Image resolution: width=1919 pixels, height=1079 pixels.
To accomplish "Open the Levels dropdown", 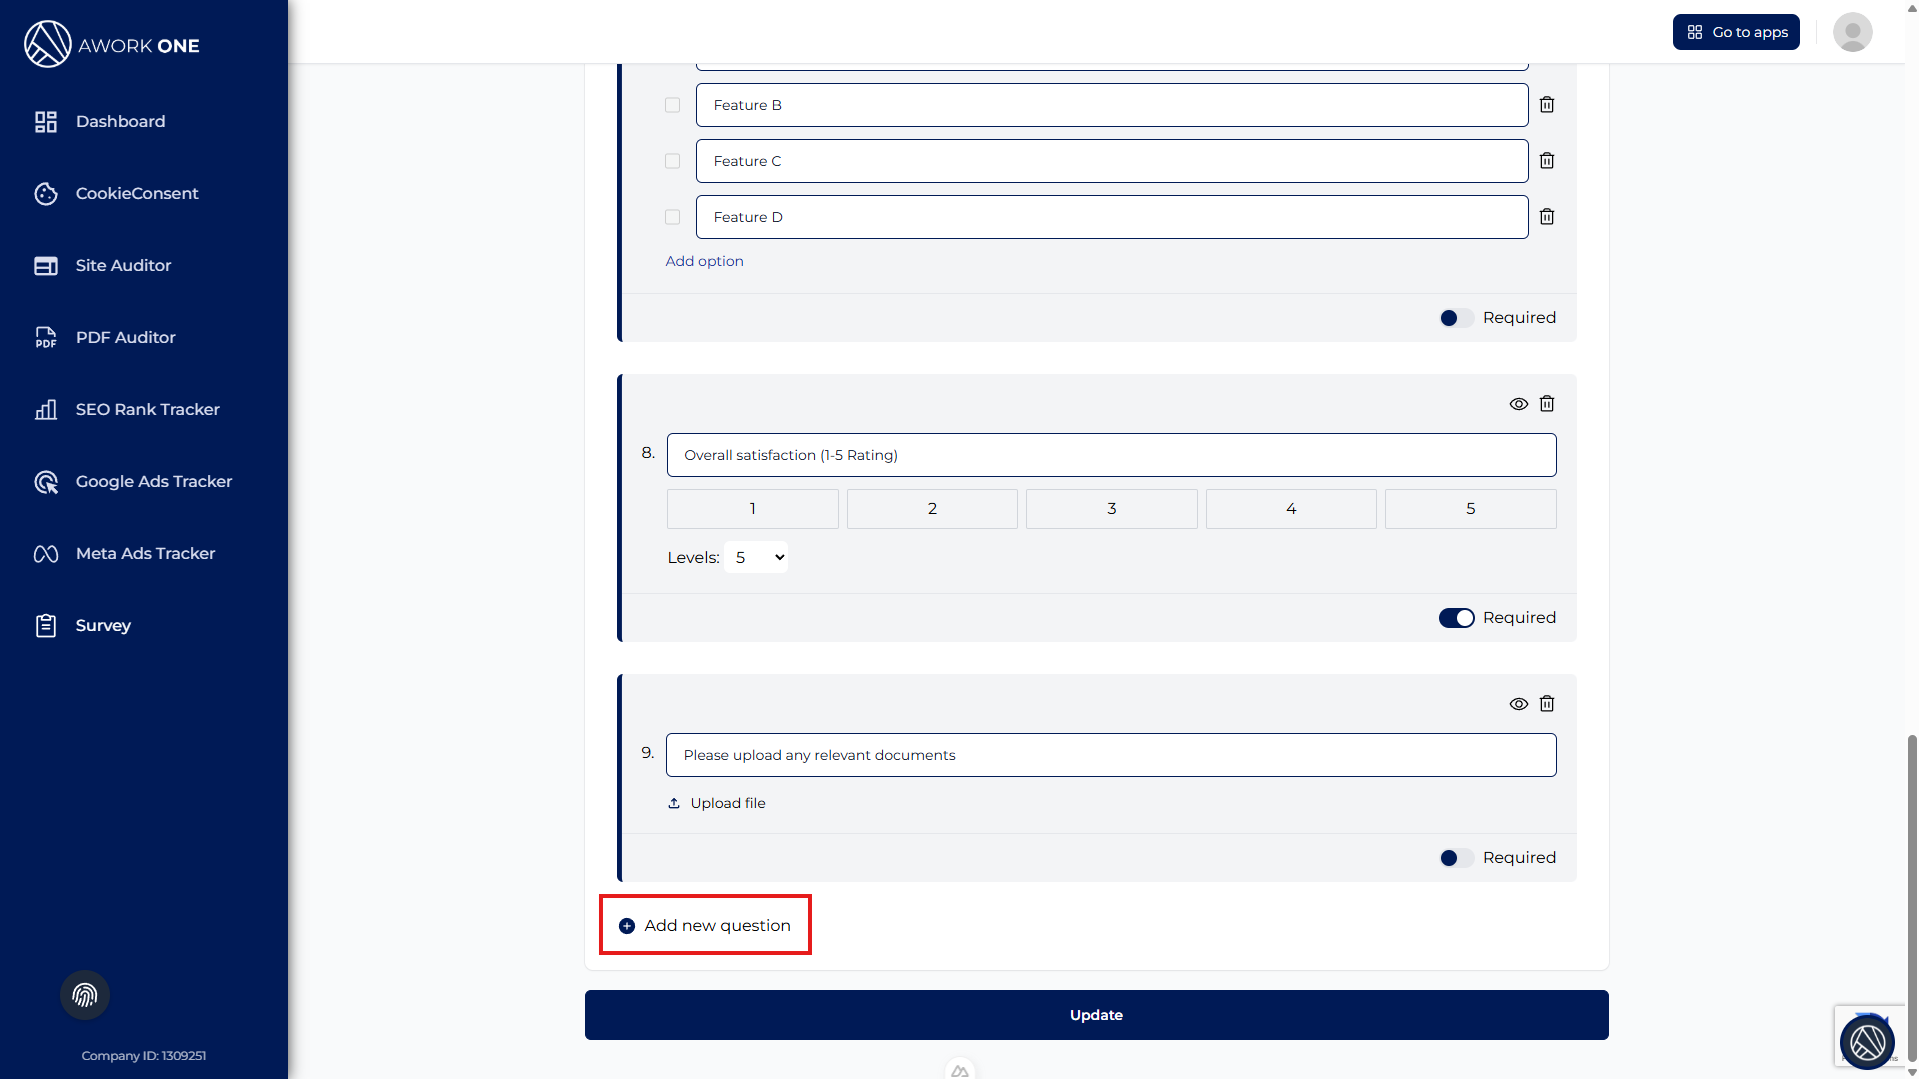I will [757, 557].
